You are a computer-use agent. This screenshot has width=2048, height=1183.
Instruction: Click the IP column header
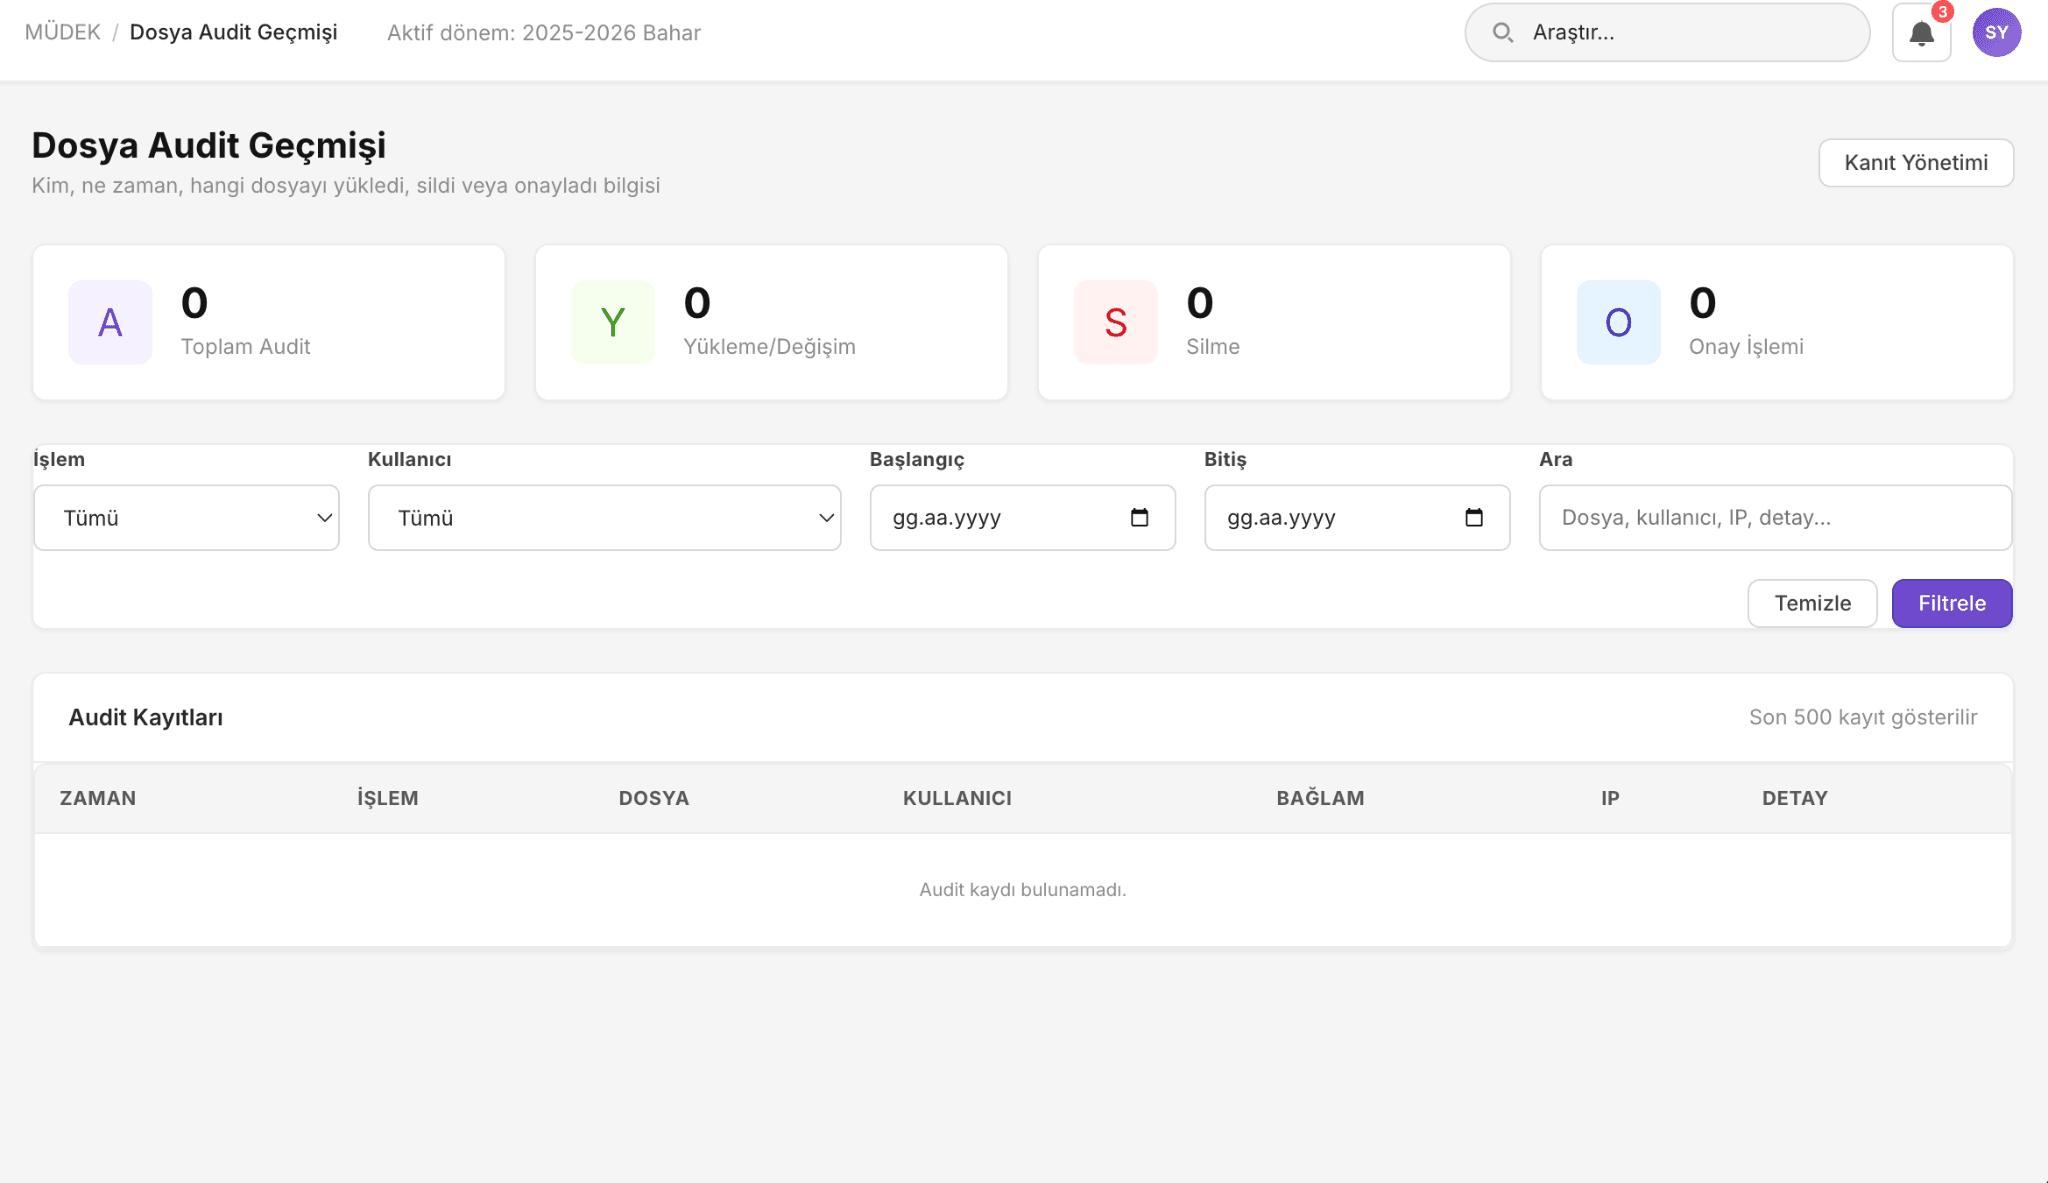[1610, 798]
